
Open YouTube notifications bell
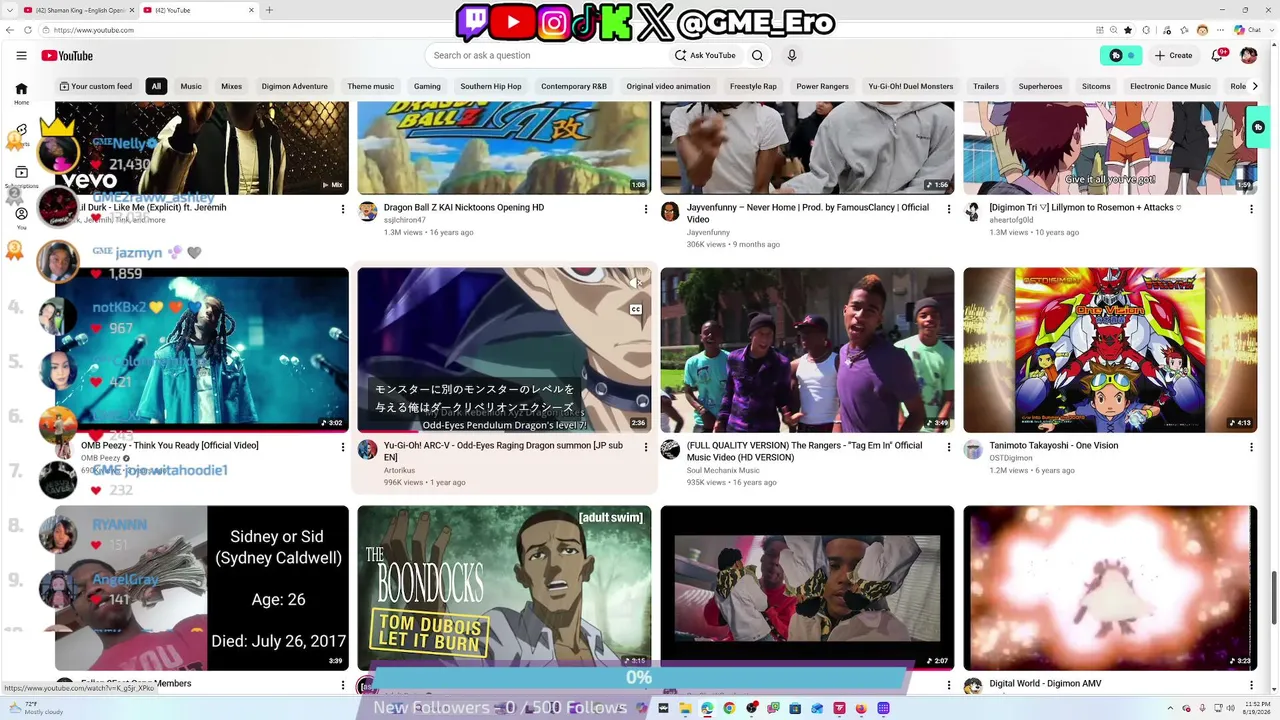(1218, 56)
